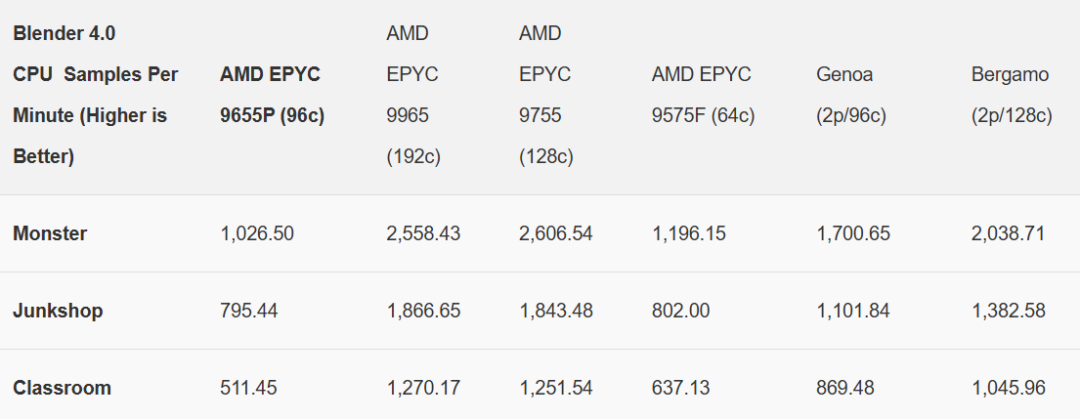Select Junkshop value 1,382.58
1080x419 pixels.
pyautogui.click(x=1008, y=311)
